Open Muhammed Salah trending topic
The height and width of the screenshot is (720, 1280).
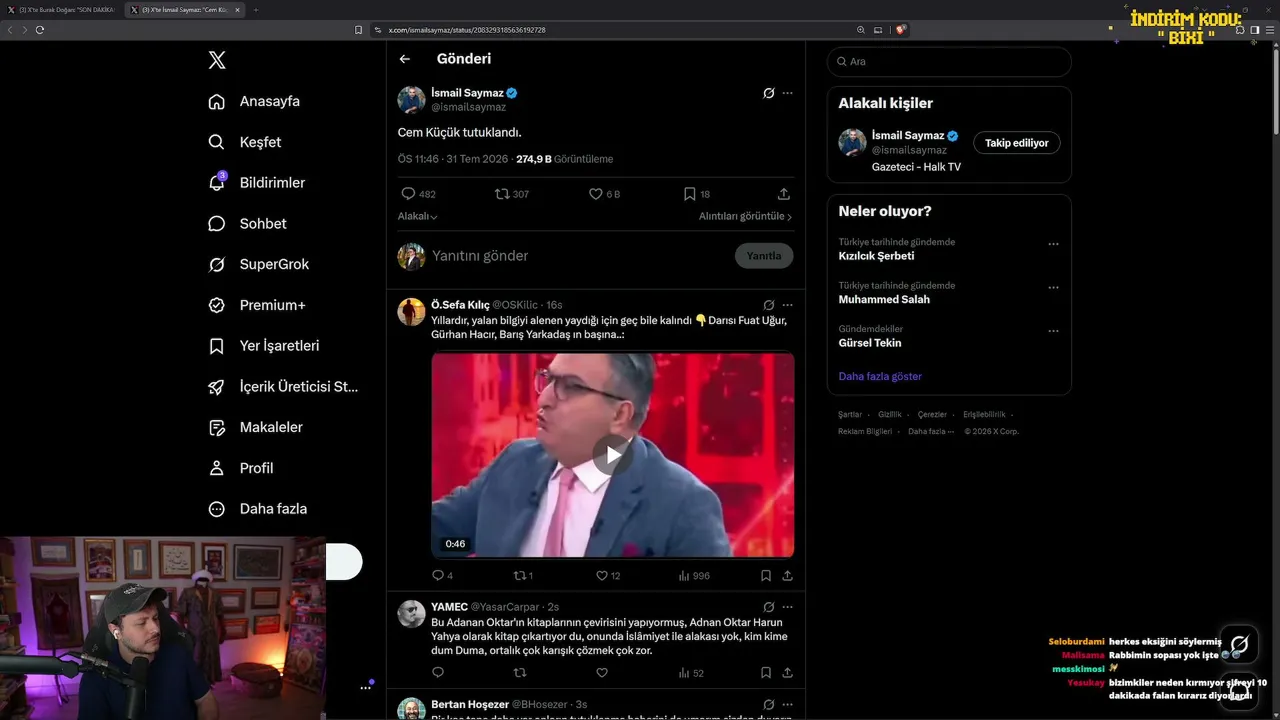click(884, 299)
